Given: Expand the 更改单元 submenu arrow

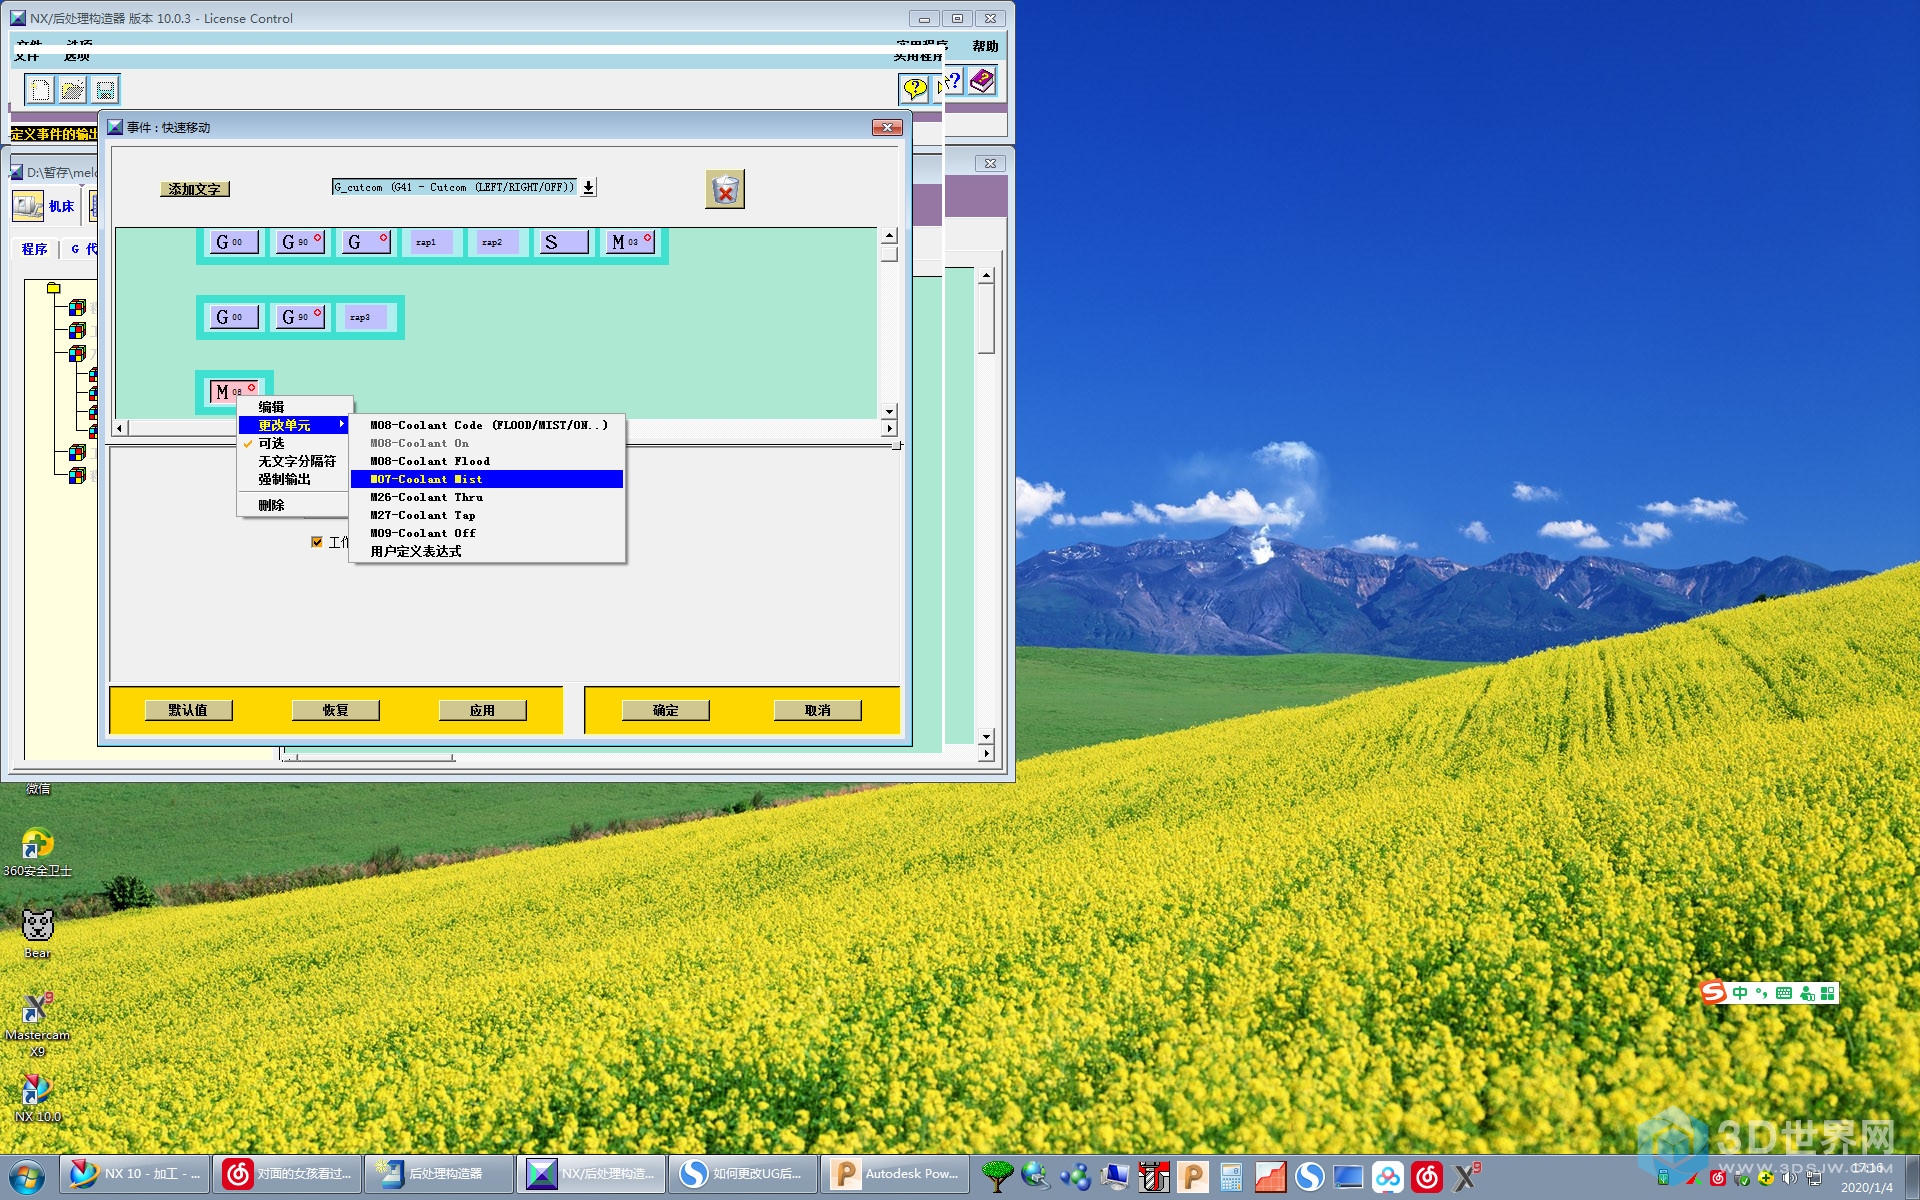Looking at the screenshot, I should pyautogui.click(x=342, y=425).
